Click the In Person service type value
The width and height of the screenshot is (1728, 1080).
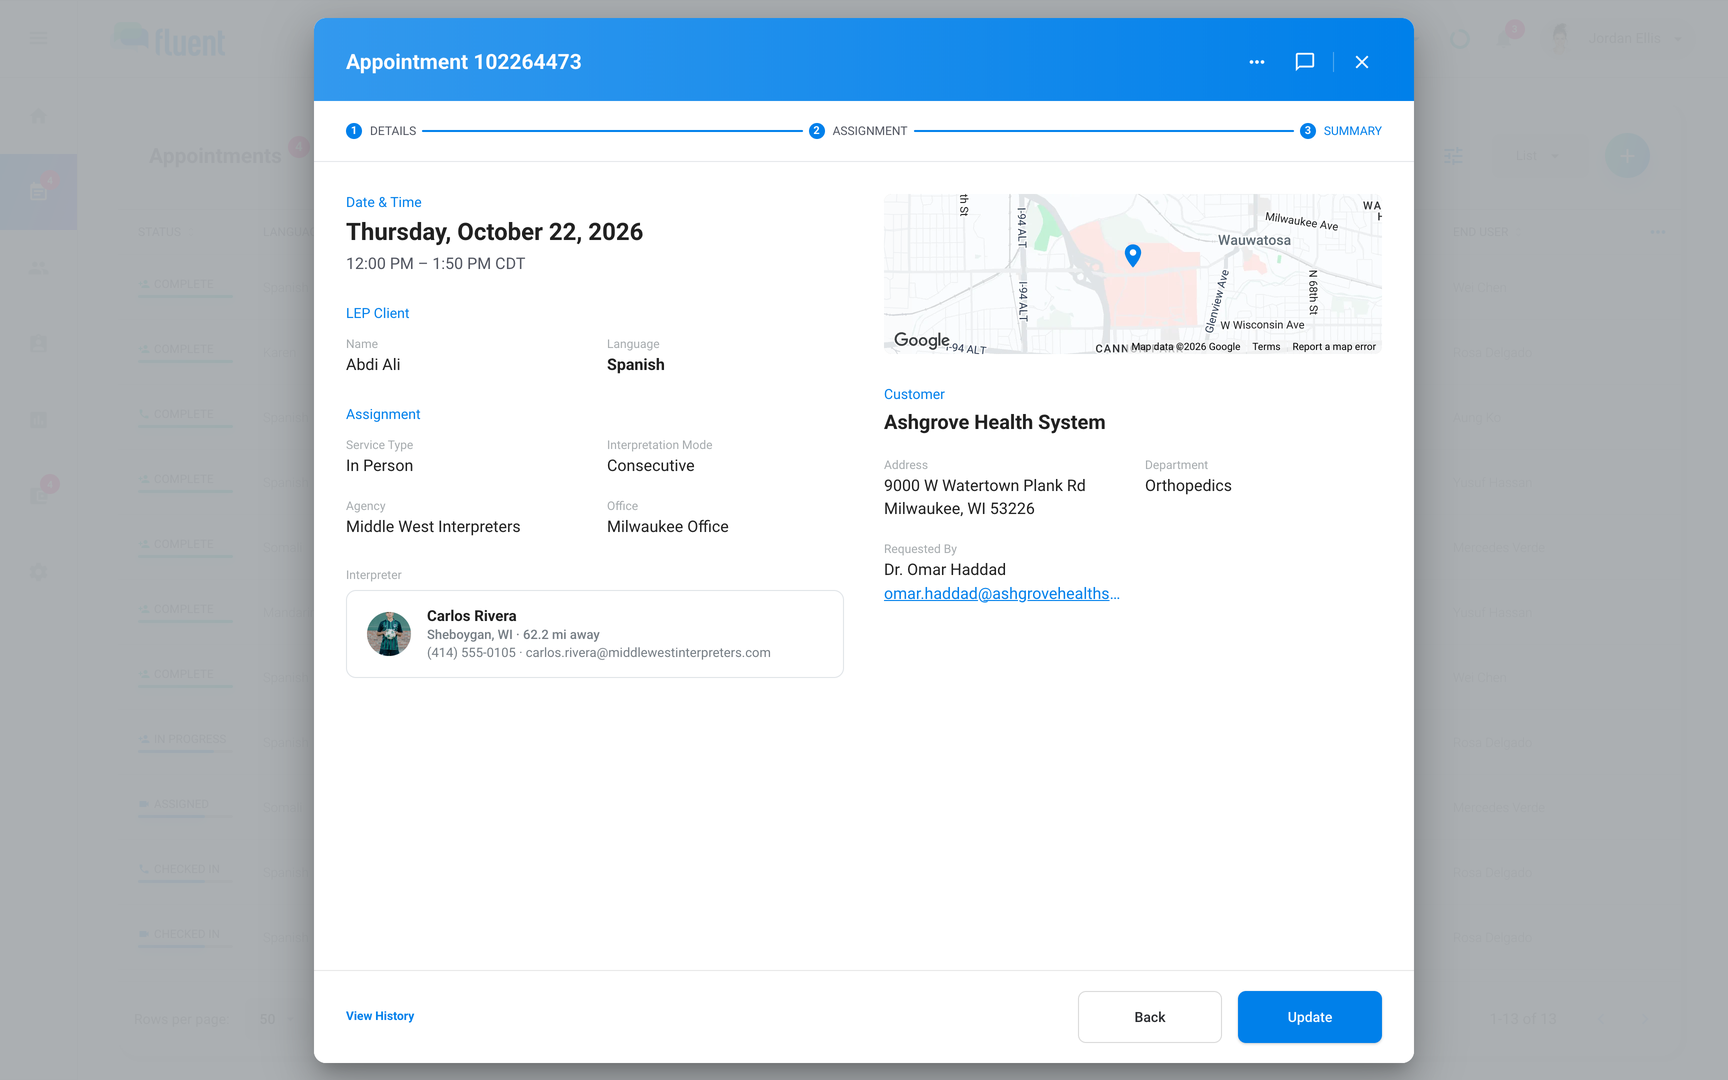pos(380,466)
